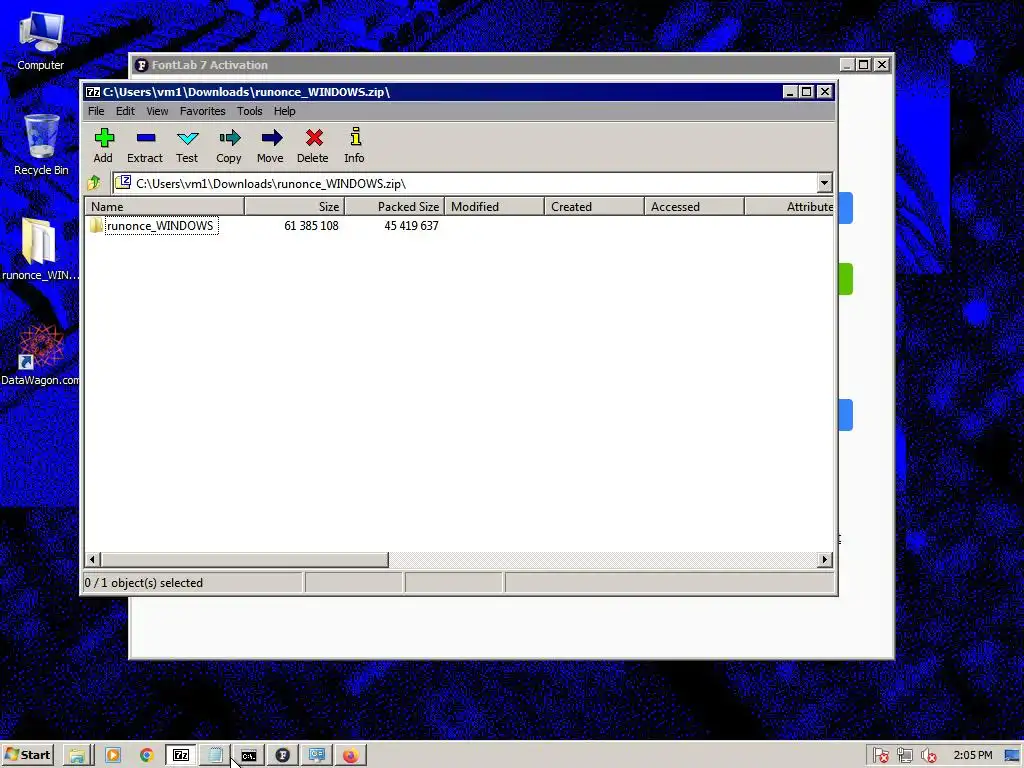Switch to the notepad-style taskbar window
1024x768 pixels.
[215, 756]
